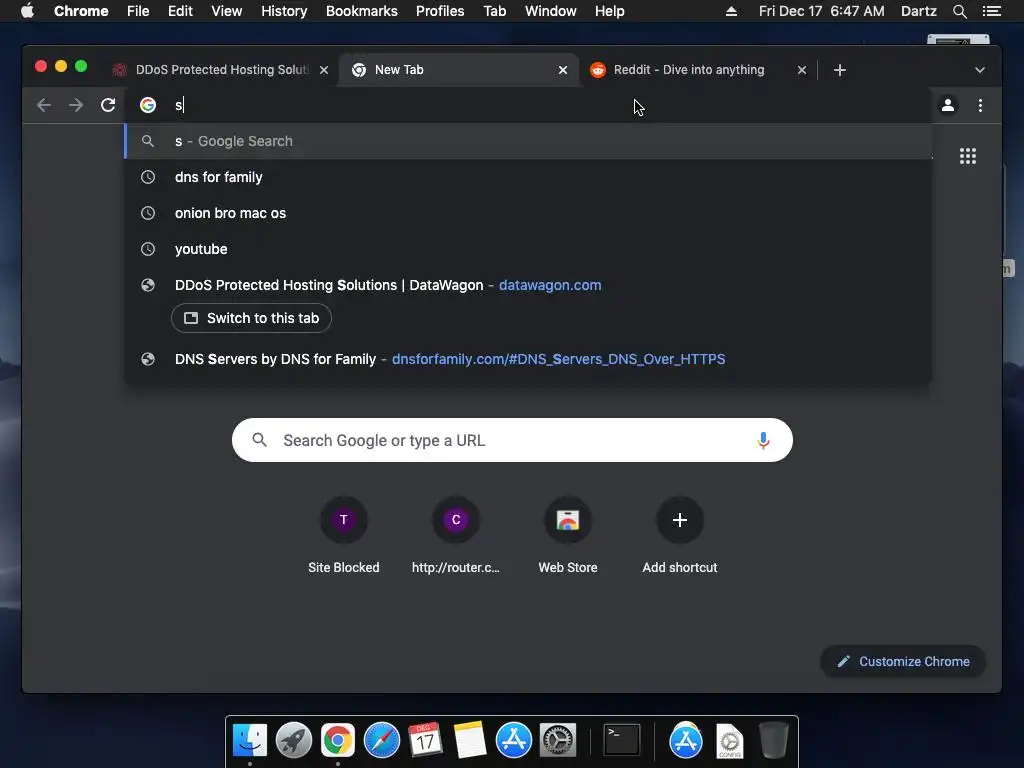The height and width of the screenshot is (768, 1024).
Task: Open the File menu
Action: pos(138,11)
